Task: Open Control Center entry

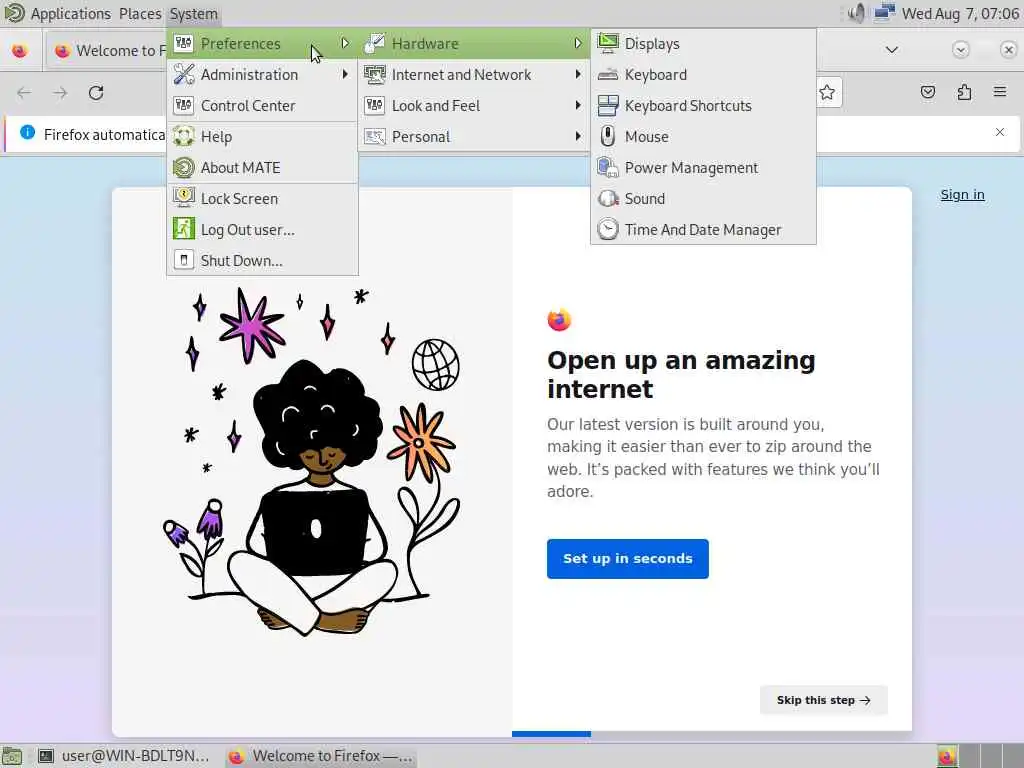Action: click(x=263, y=106)
